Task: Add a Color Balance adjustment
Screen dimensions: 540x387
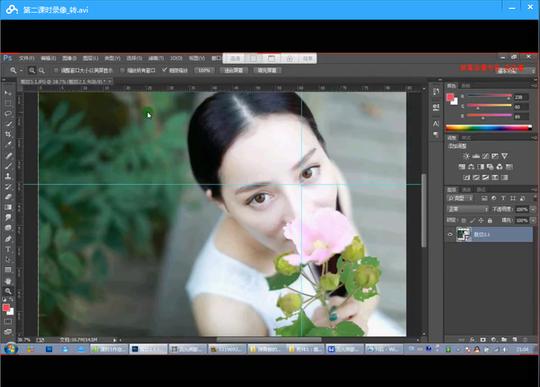Action: point(471,167)
